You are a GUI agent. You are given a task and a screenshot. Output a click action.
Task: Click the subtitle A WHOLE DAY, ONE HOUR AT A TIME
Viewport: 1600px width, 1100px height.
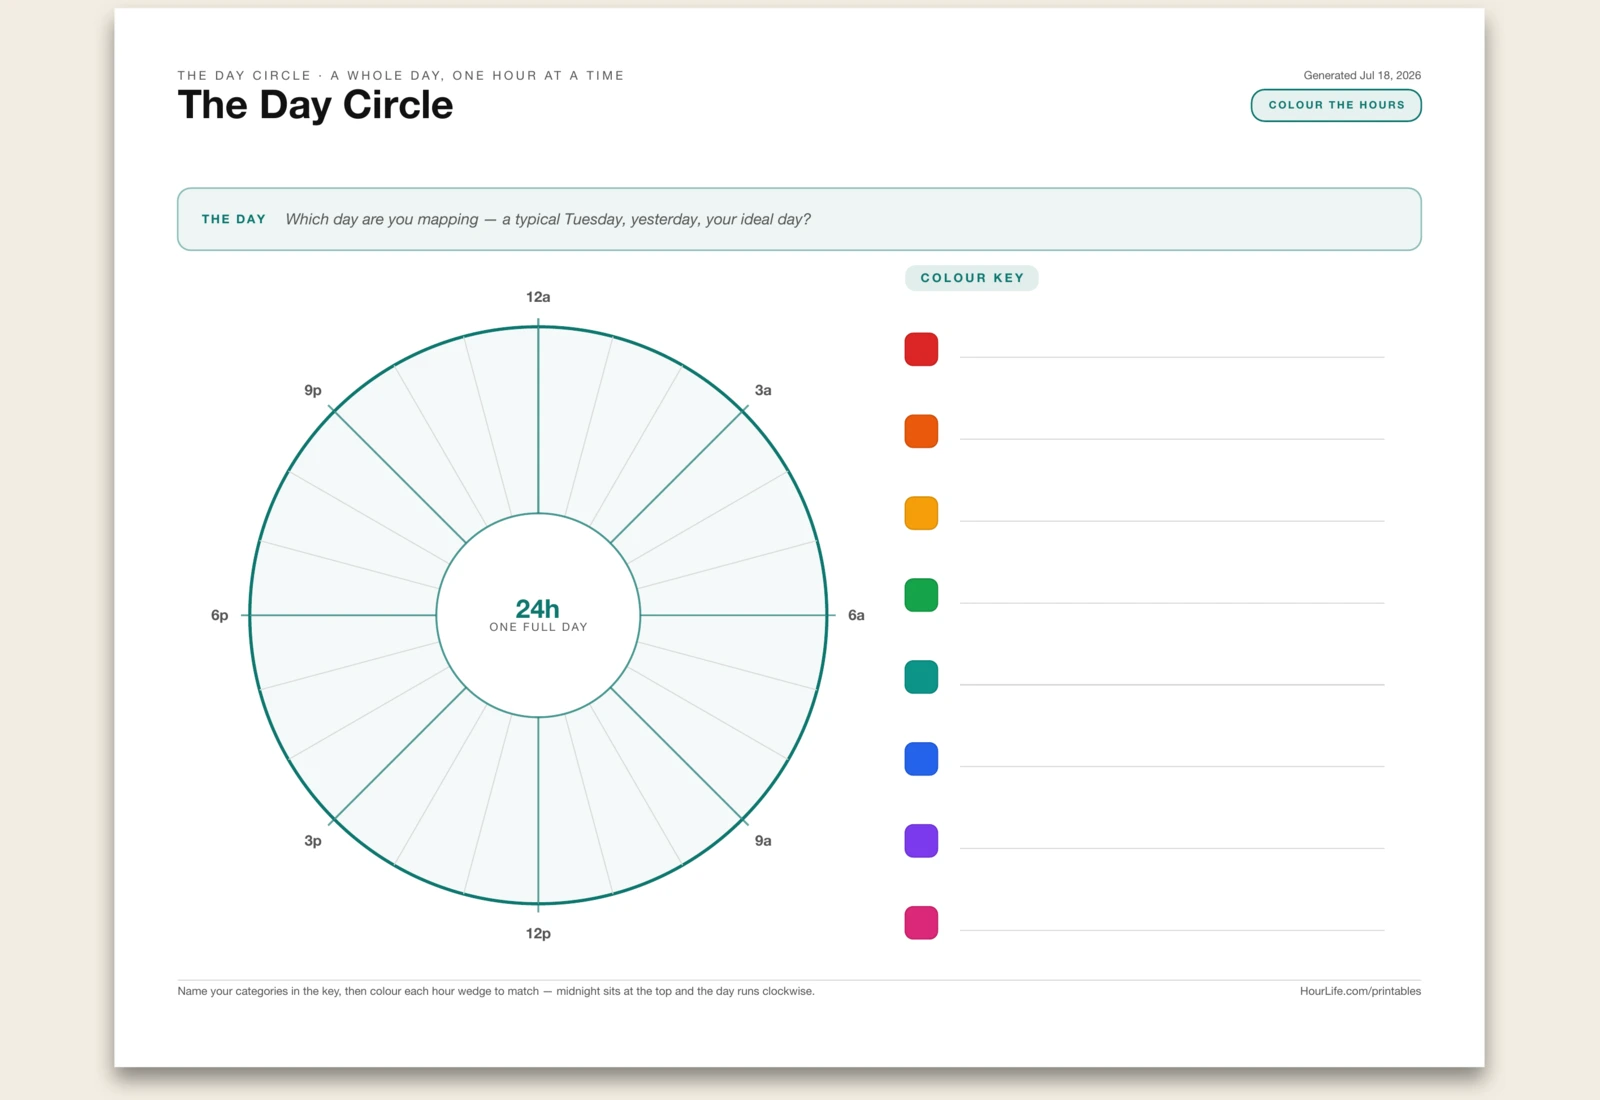click(x=477, y=75)
